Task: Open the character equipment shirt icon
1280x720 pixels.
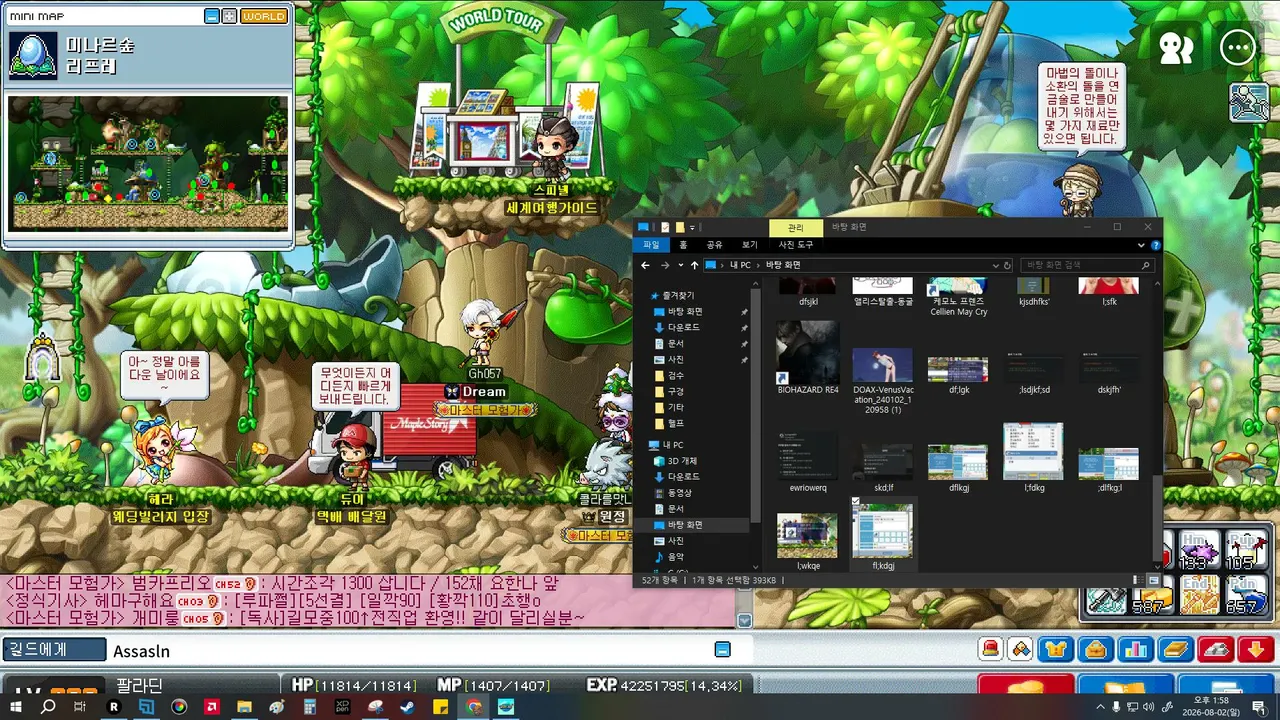Action: coord(1056,649)
